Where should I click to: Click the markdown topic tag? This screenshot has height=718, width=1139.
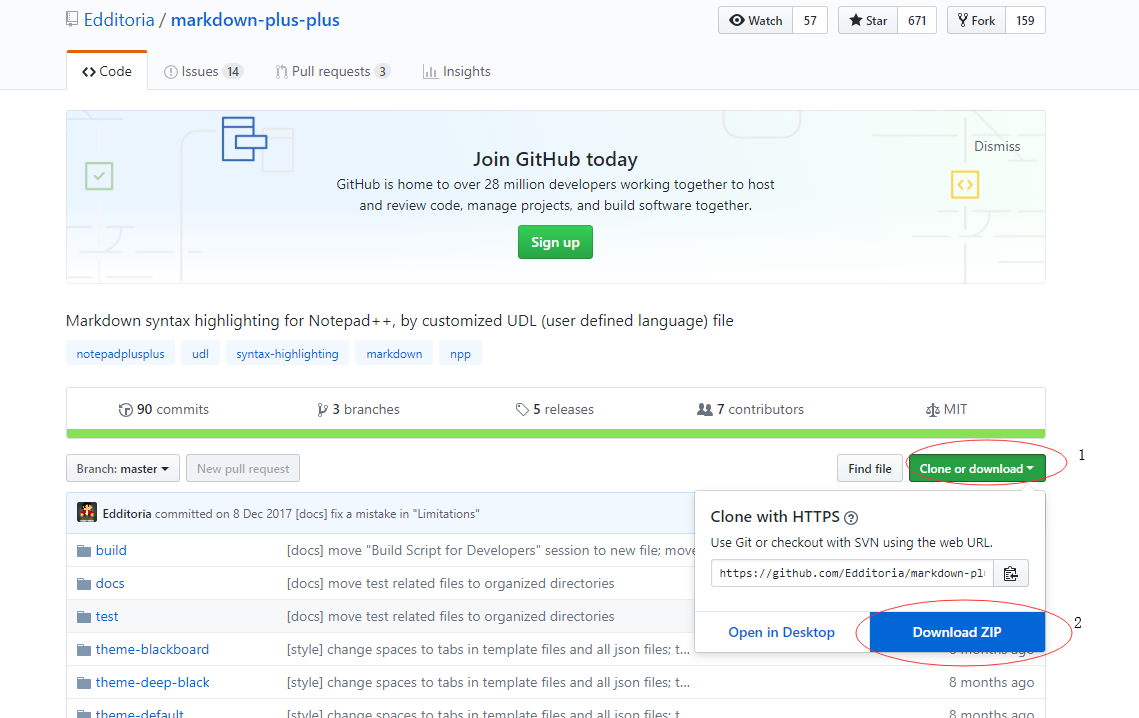pos(394,354)
